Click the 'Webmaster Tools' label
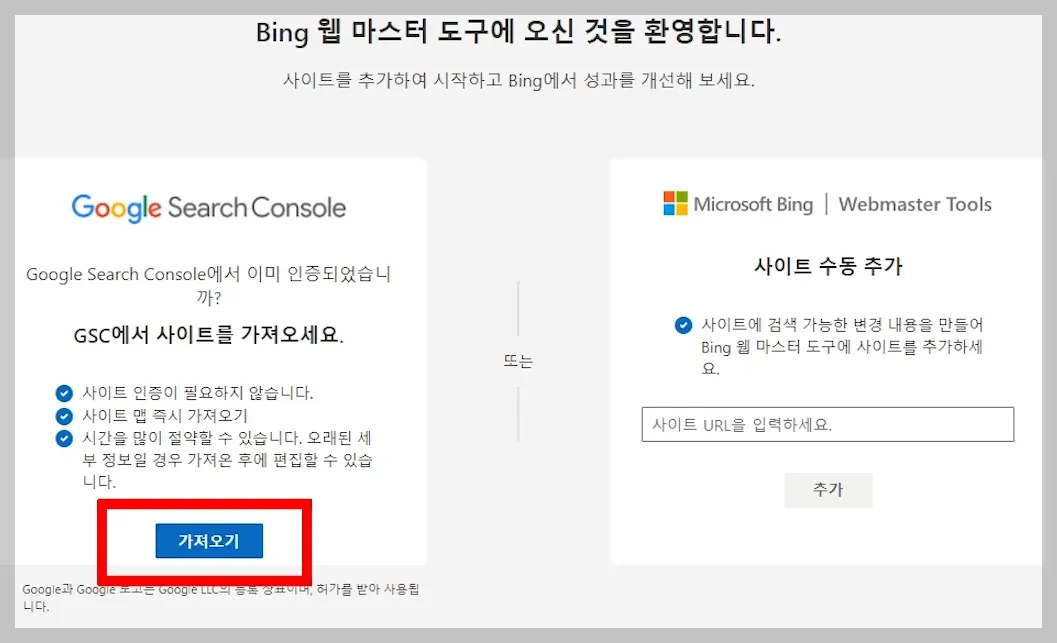 point(915,204)
